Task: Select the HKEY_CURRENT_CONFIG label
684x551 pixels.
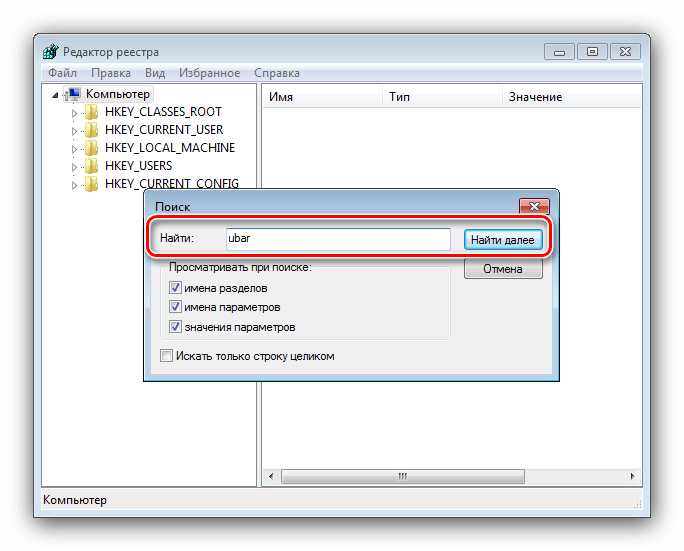Action: click(172, 184)
